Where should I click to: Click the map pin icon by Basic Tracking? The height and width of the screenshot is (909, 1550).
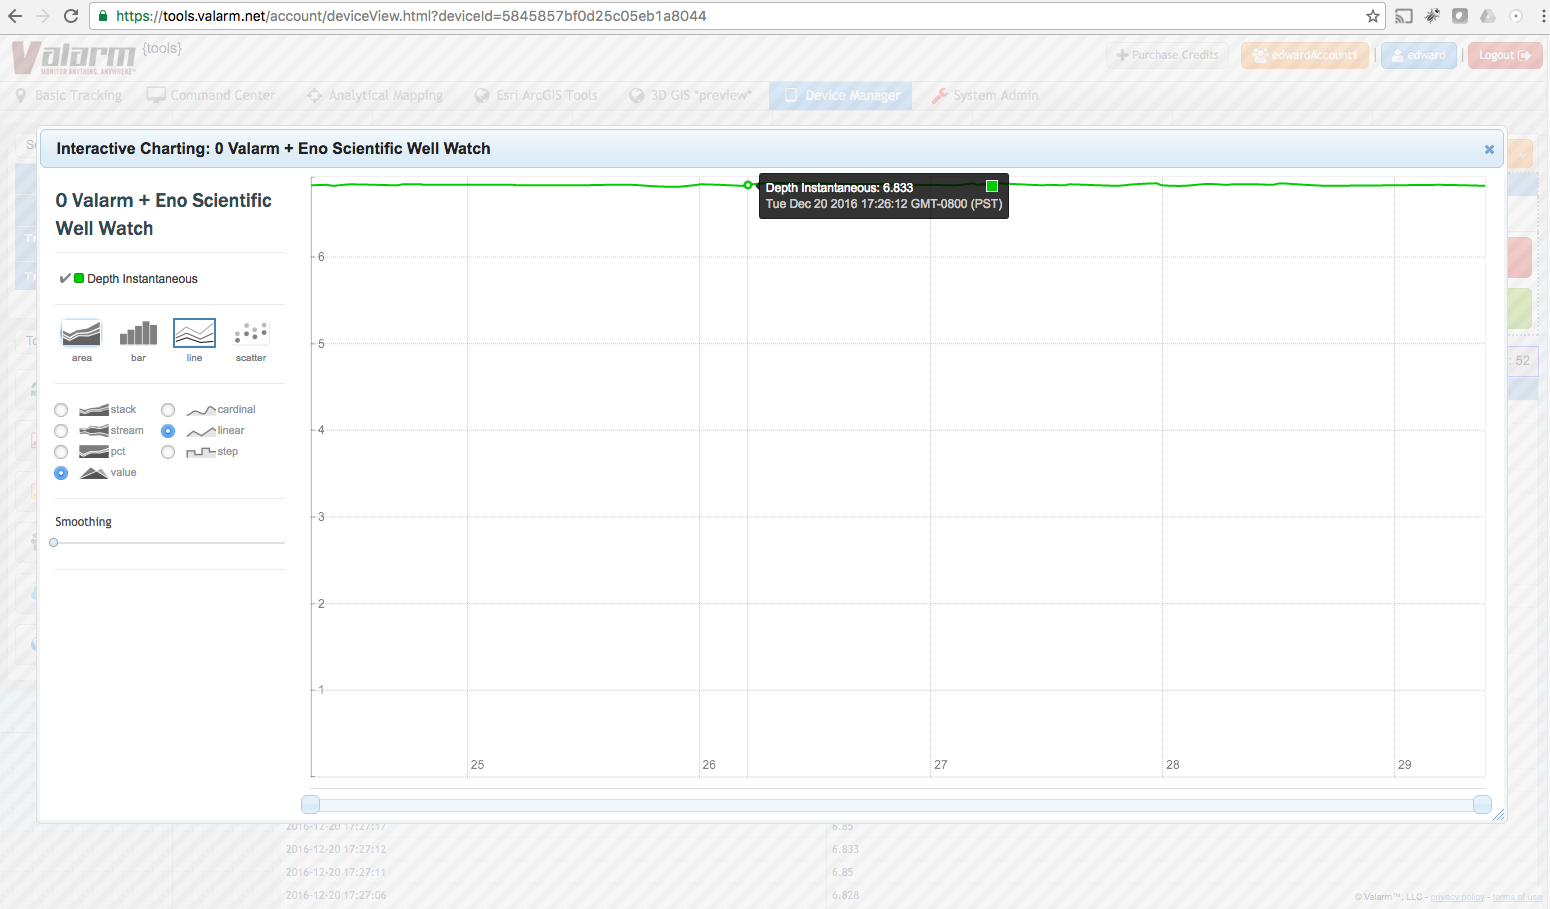pos(21,95)
